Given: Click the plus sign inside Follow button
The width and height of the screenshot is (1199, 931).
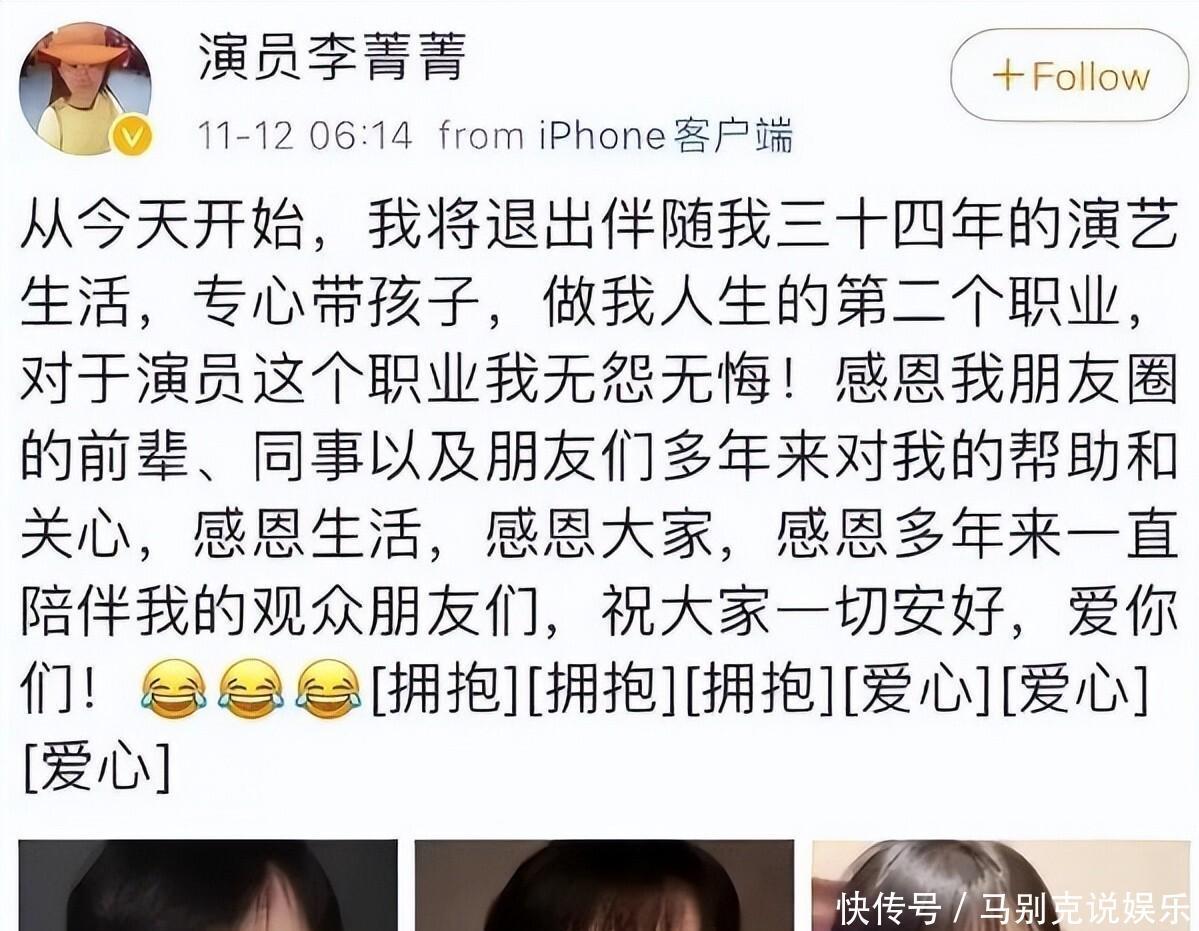Looking at the screenshot, I should click(1008, 76).
